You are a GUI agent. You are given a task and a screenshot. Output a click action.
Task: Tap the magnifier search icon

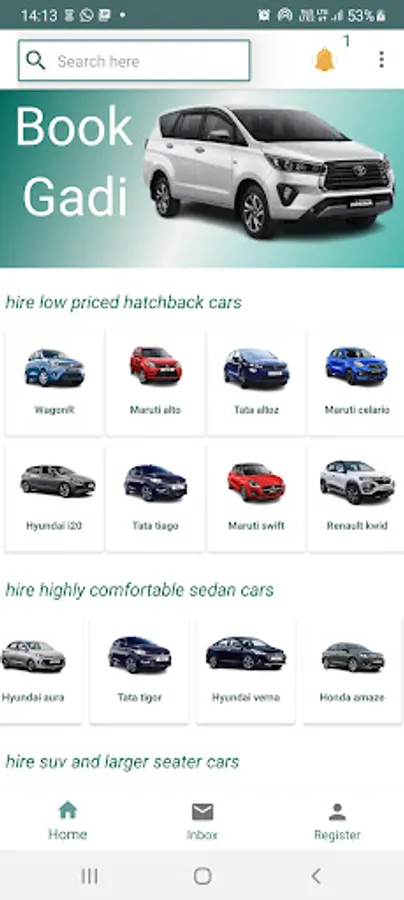coord(36,60)
